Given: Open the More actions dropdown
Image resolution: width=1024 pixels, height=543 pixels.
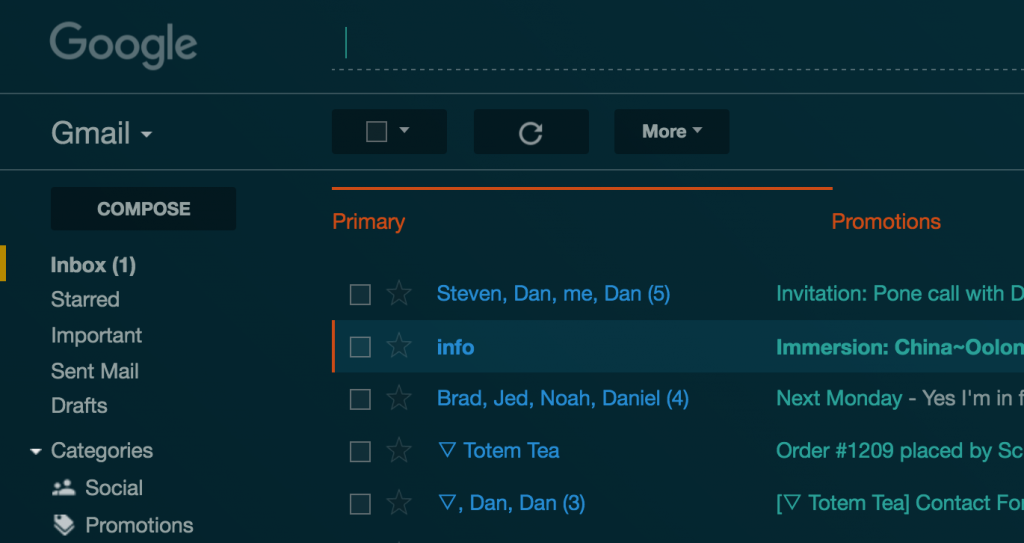Looking at the screenshot, I should (671, 132).
